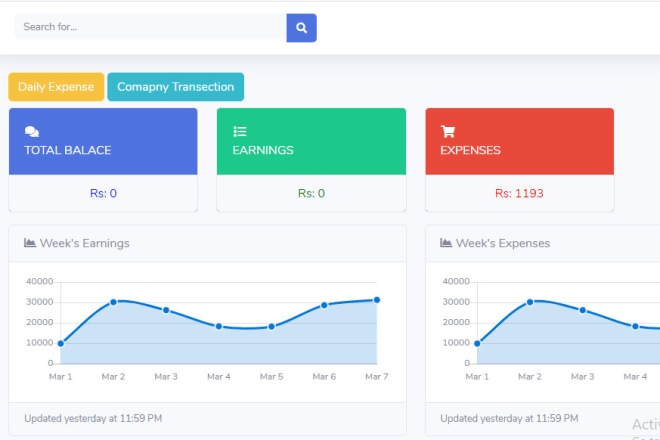Click the TOTAL BALACE card heading
The height and width of the screenshot is (440, 660).
[68, 150]
